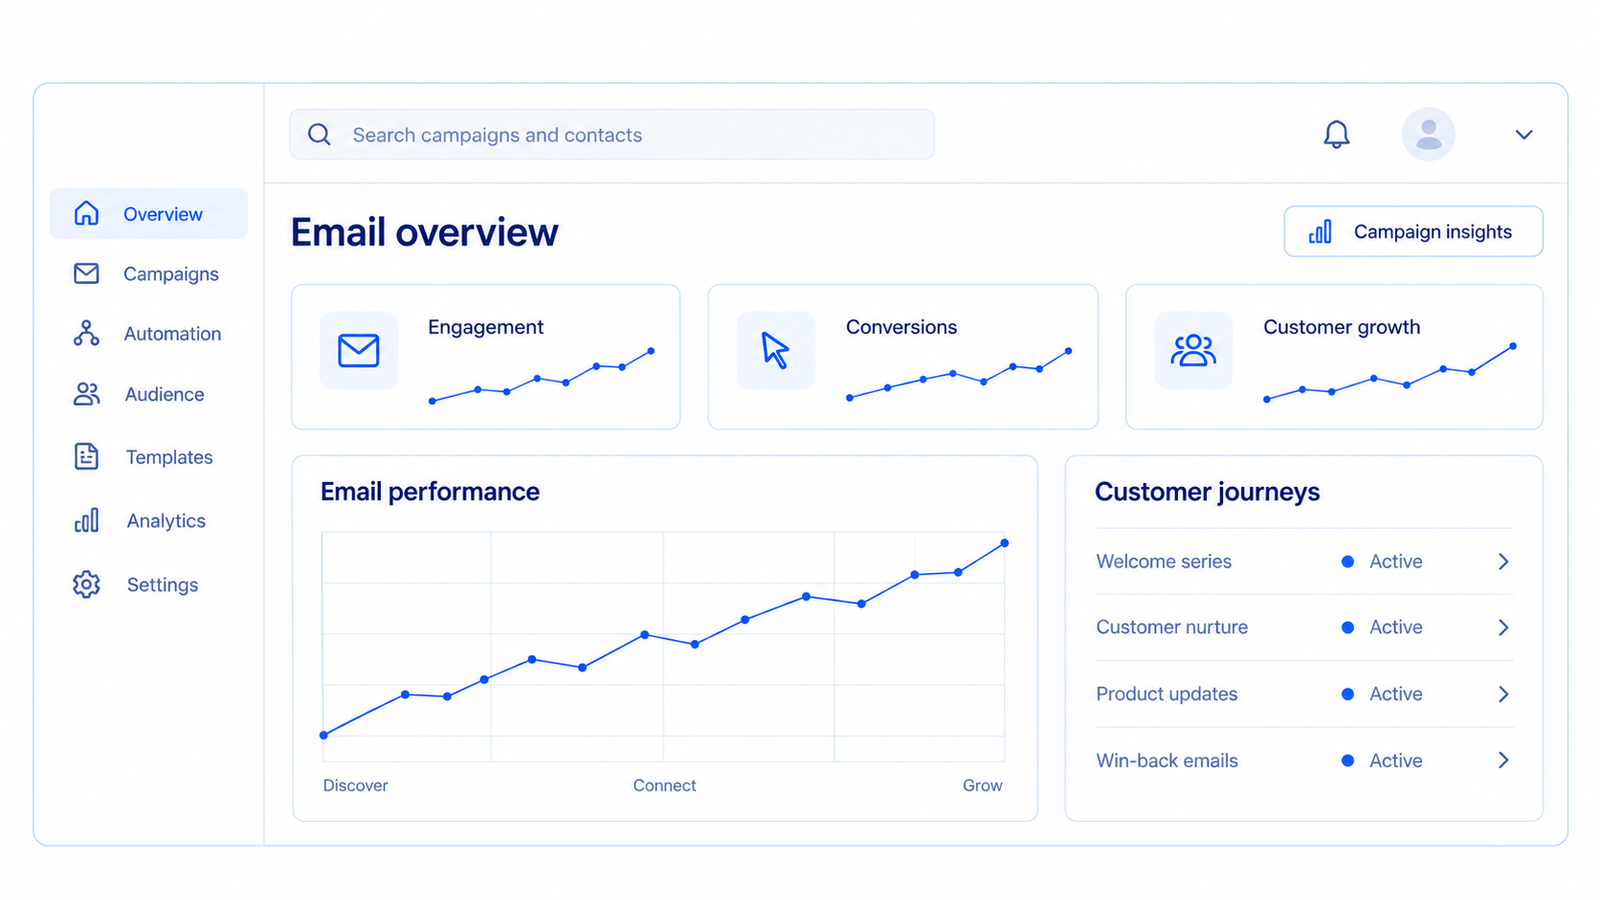Open Win-back emails journey chevron
Image resolution: width=1600 pixels, height=900 pixels.
(1503, 760)
